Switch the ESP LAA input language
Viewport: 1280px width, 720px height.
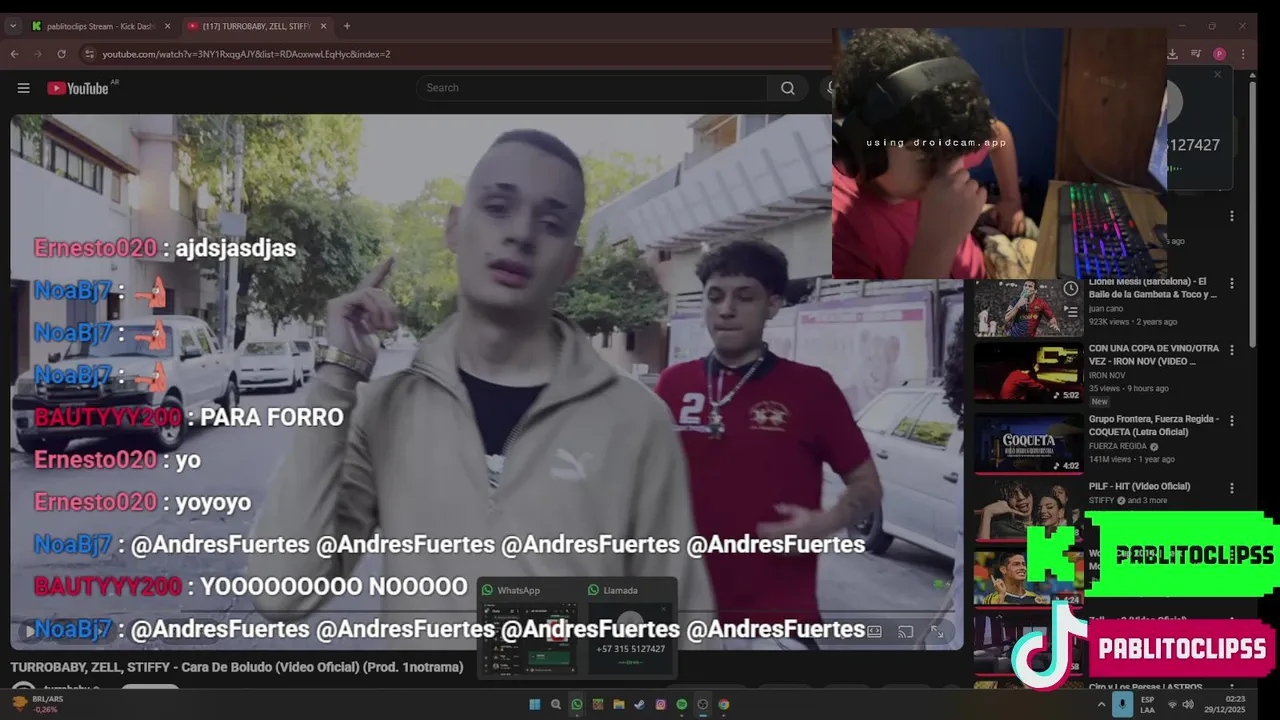[x=1147, y=704]
